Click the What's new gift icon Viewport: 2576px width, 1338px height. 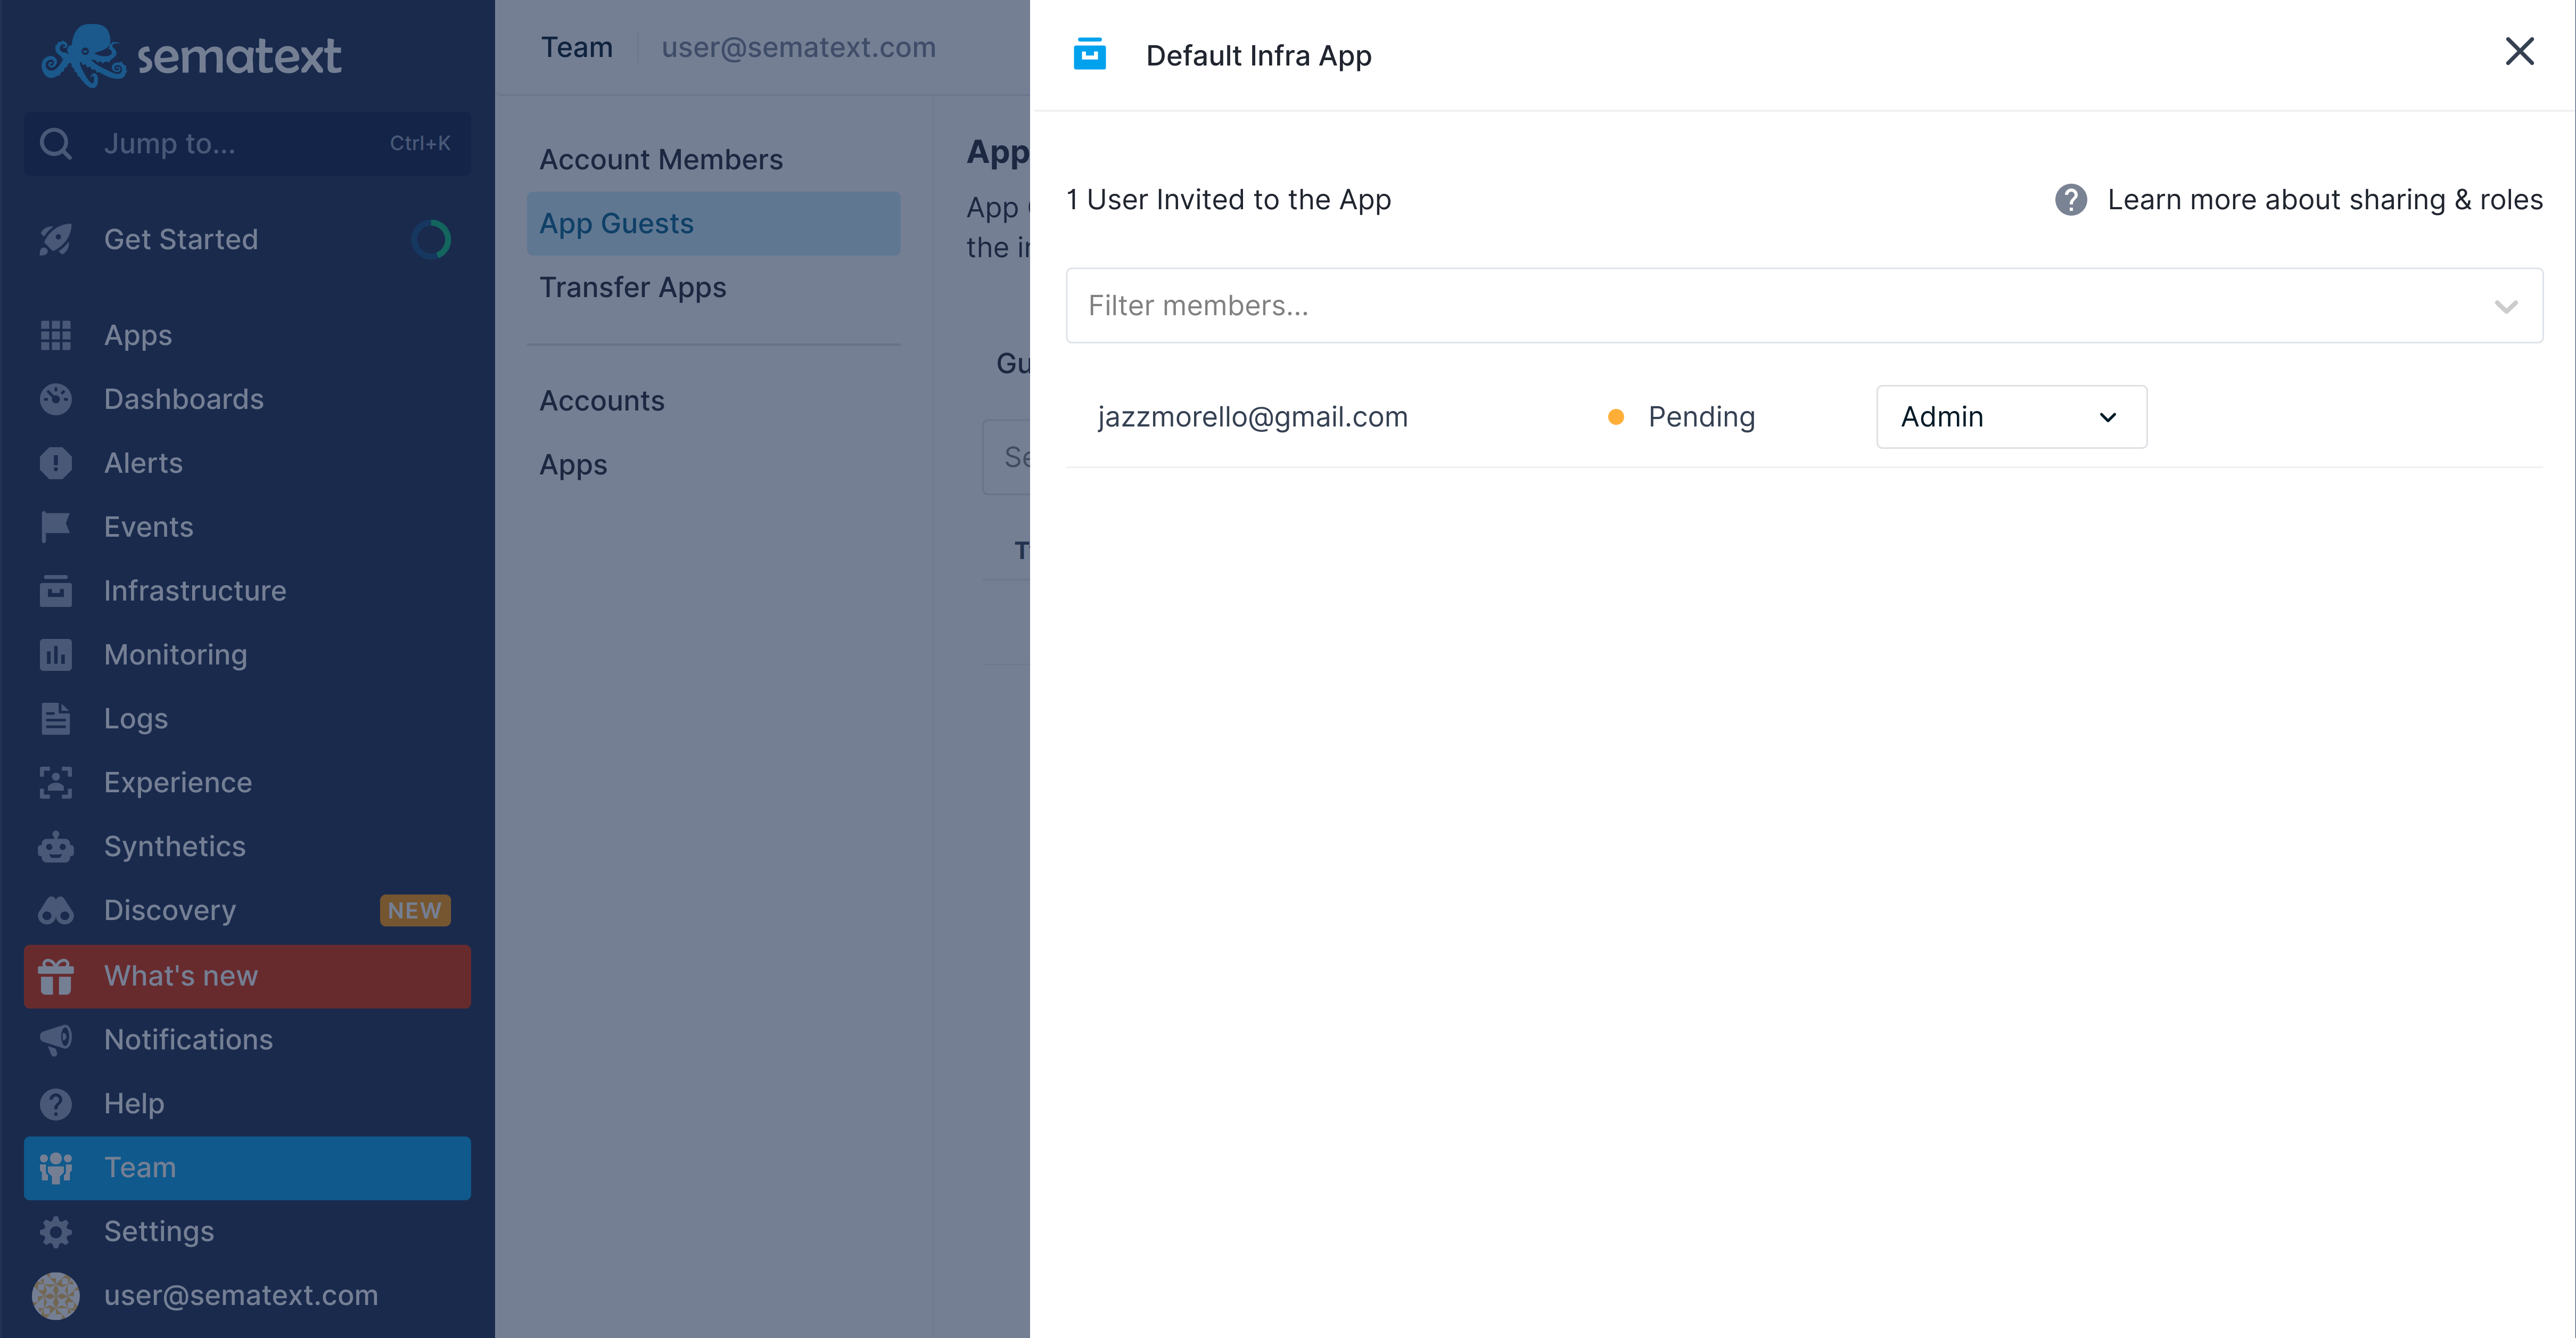55,976
